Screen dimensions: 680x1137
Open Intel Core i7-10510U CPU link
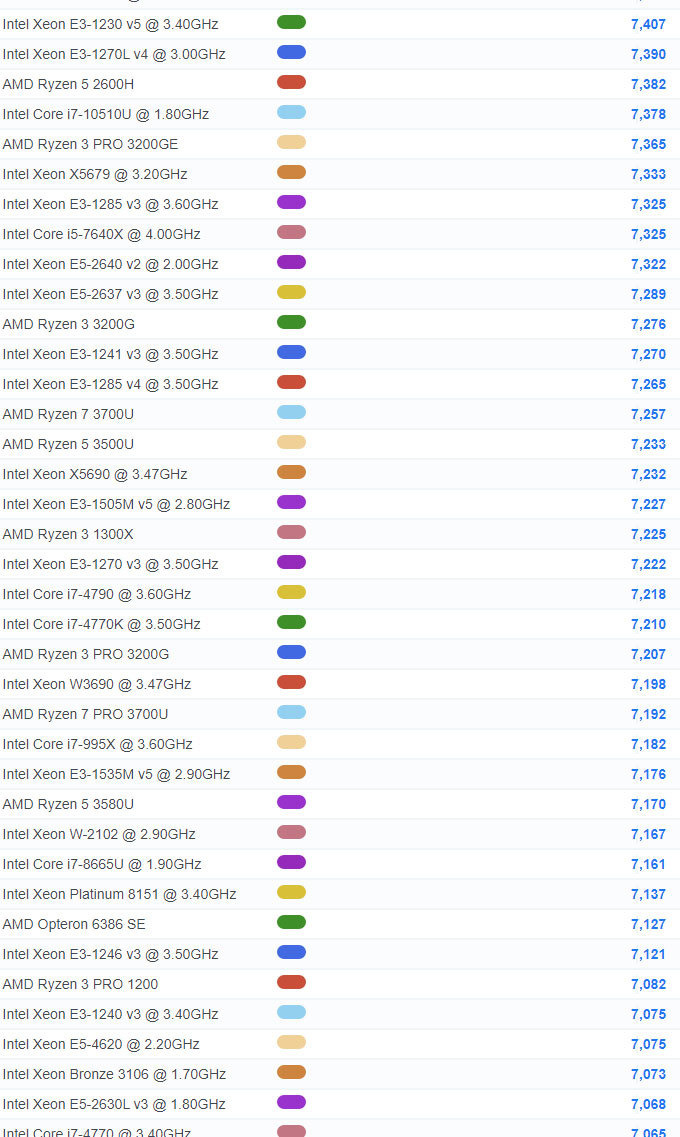click(106, 114)
